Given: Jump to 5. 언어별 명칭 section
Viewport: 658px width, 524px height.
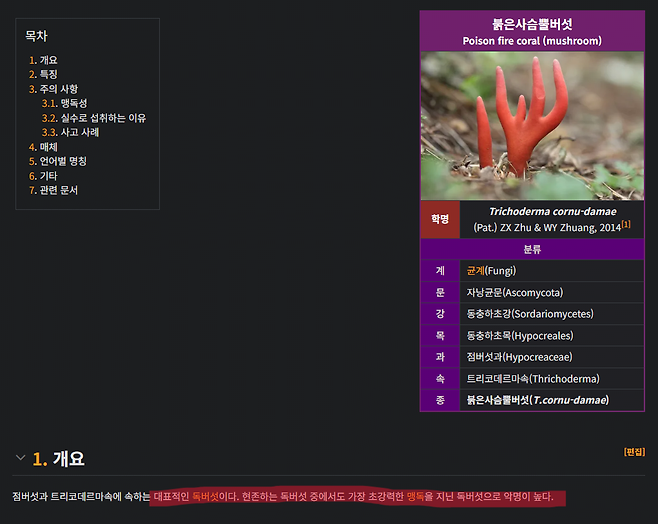Looking at the screenshot, I should click(x=57, y=161).
